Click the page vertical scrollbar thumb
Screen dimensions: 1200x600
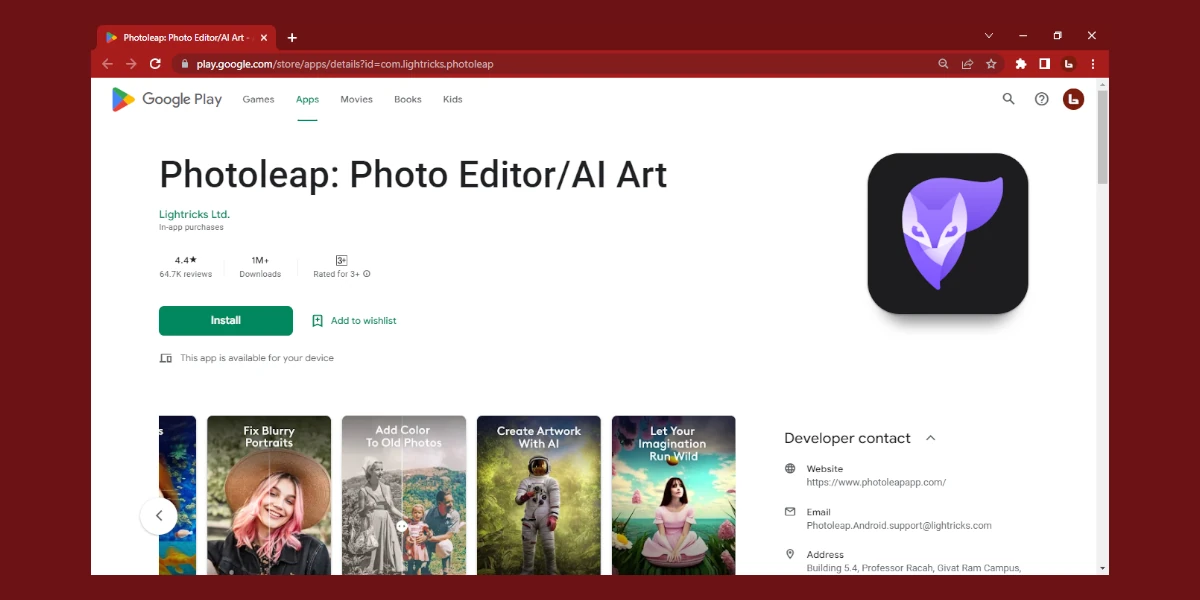tap(1103, 138)
